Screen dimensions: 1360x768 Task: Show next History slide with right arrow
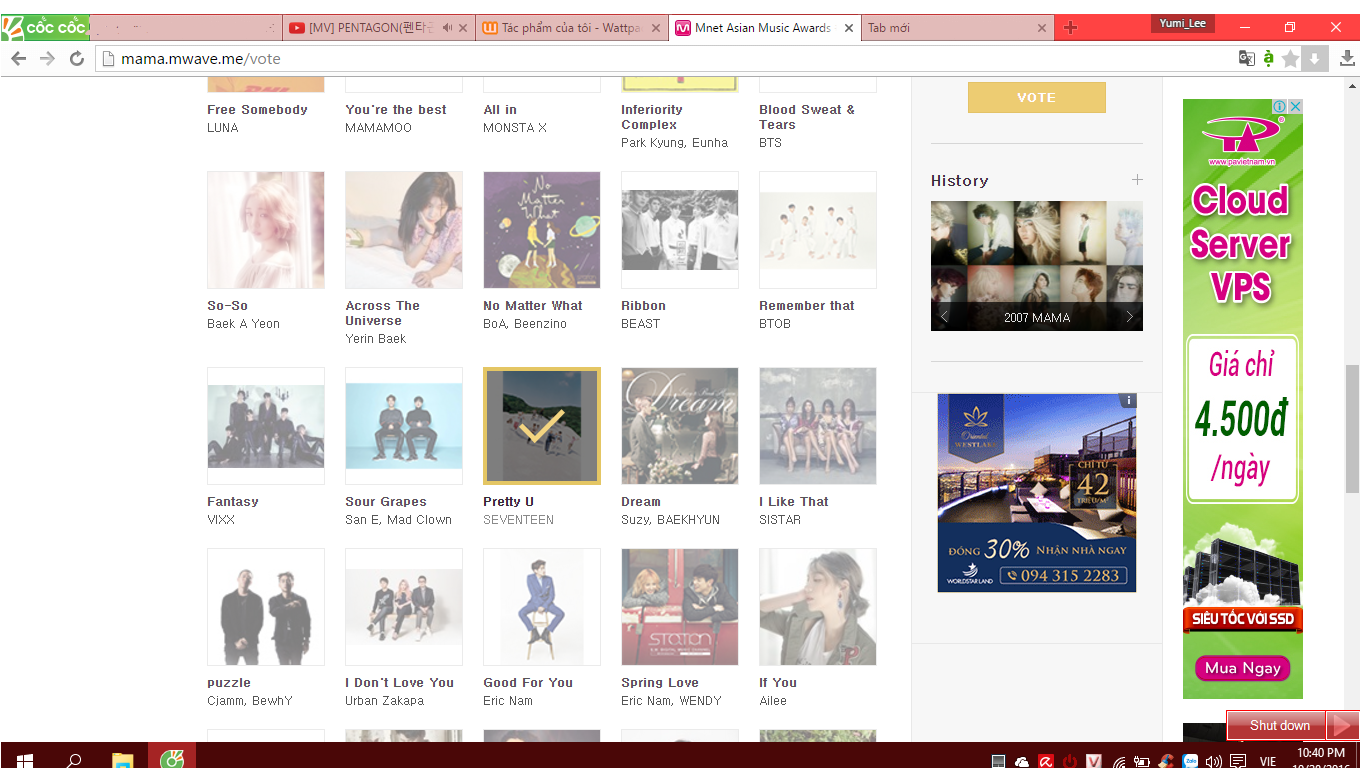(x=1130, y=317)
